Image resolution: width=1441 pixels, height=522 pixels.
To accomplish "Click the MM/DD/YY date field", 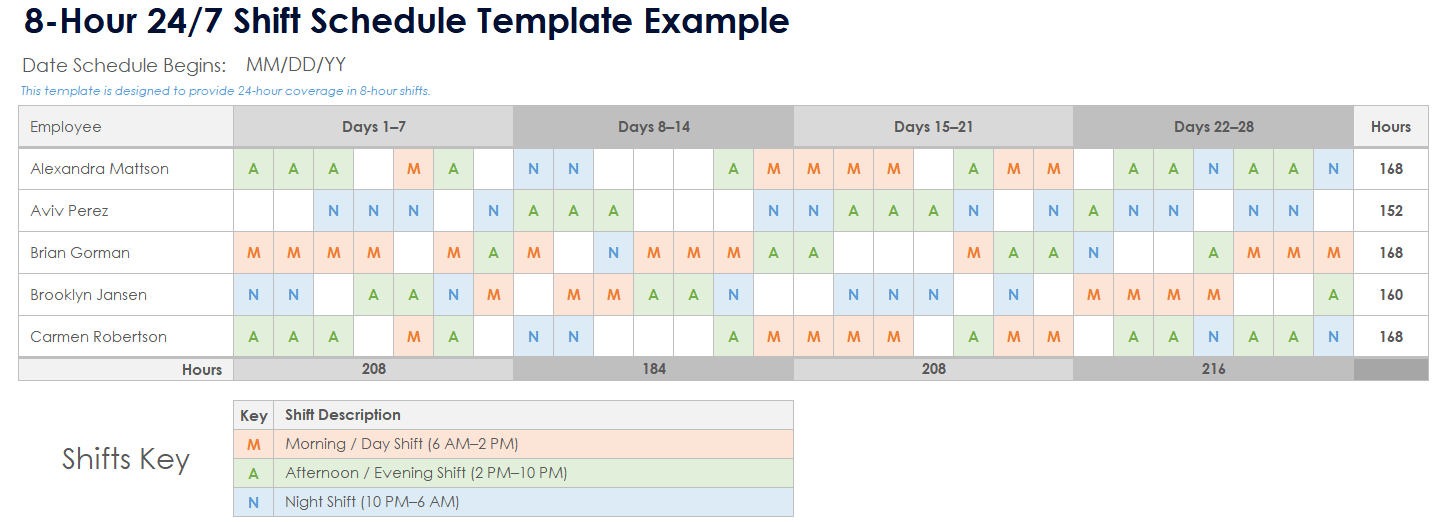I will (296, 66).
